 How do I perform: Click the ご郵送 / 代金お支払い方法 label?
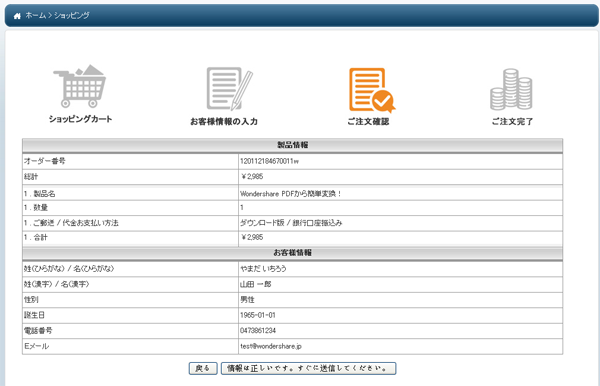71,223
